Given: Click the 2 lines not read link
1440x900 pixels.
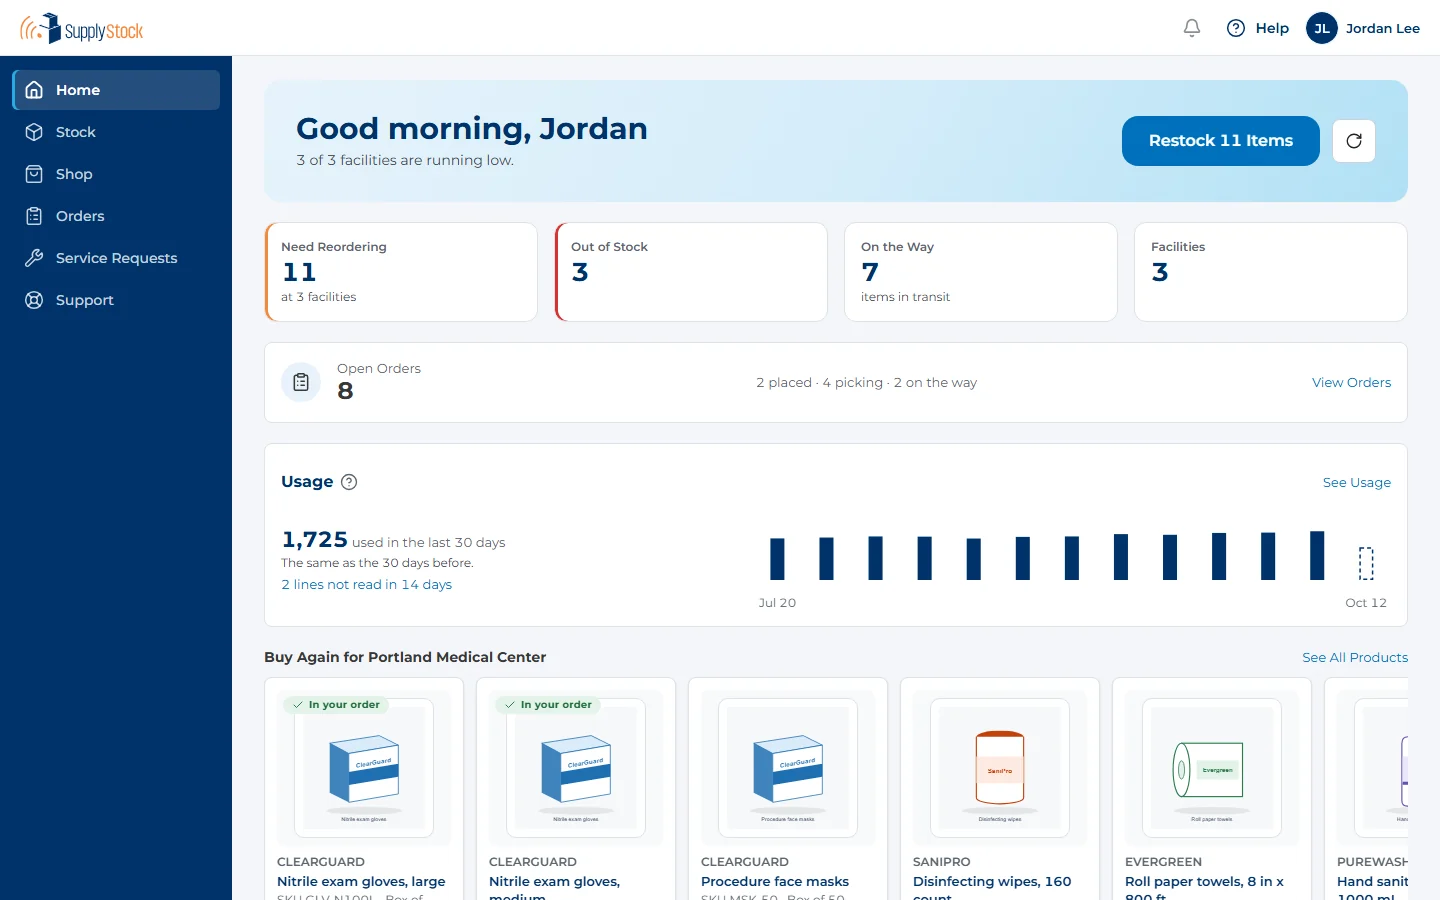Looking at the screenshot, I should 366,584.
